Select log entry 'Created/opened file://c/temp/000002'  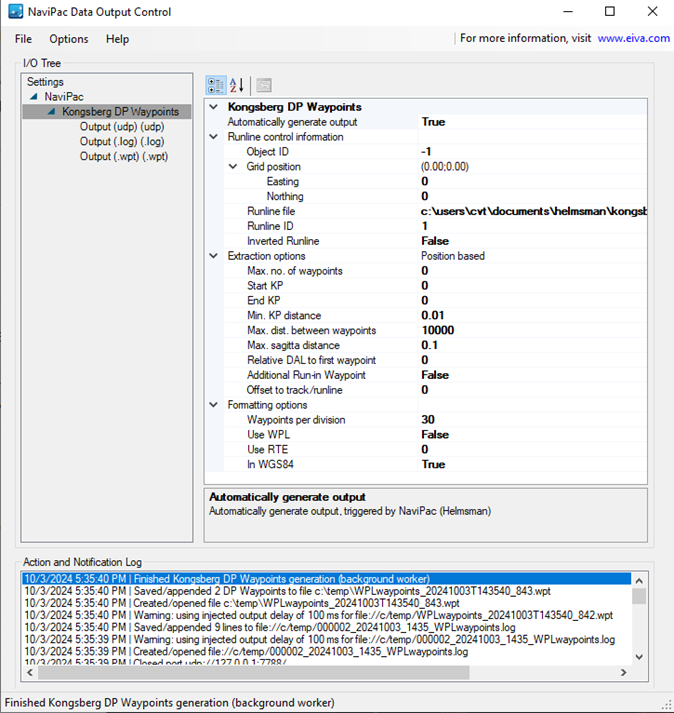point(327,652)
